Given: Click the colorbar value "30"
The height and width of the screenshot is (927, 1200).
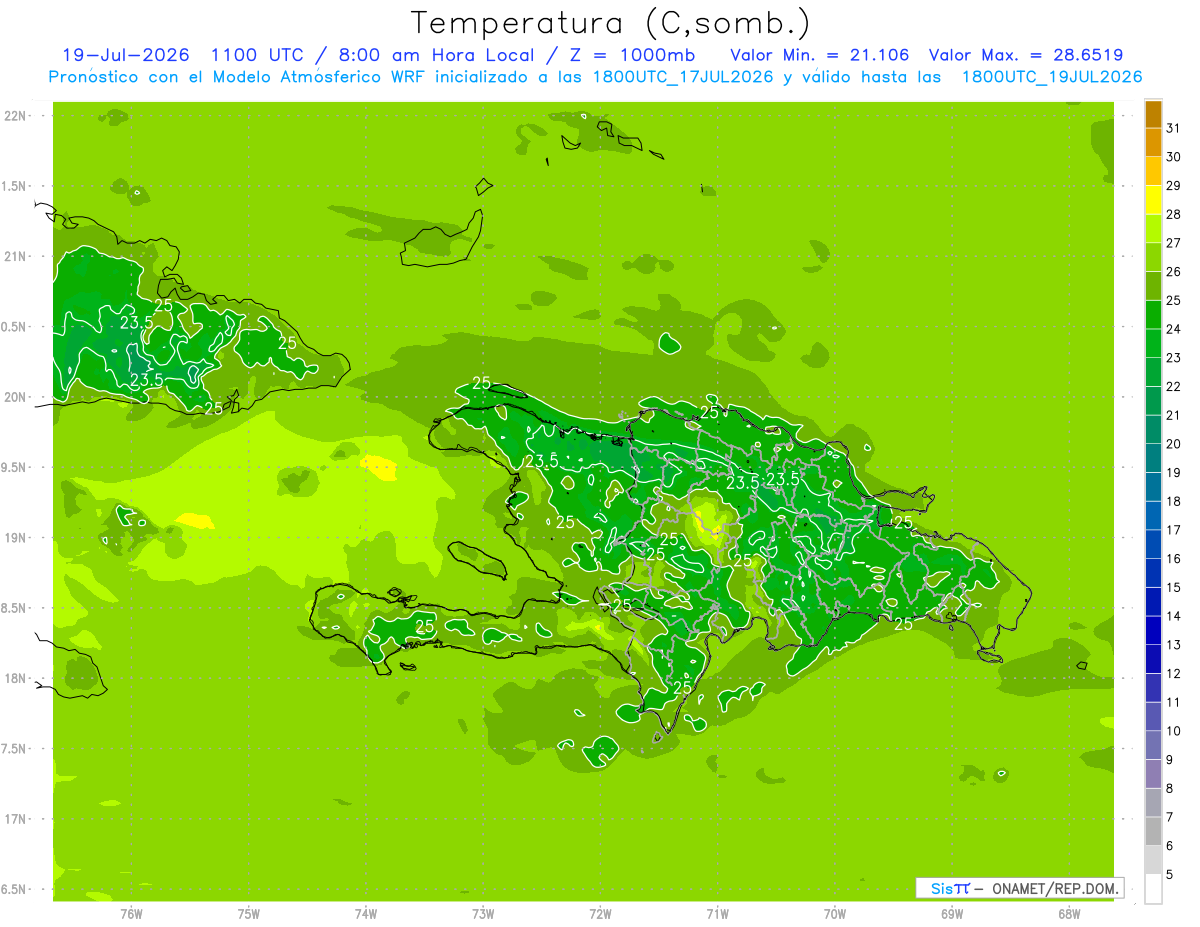Looking at the screenshot, I should 1174,157.
